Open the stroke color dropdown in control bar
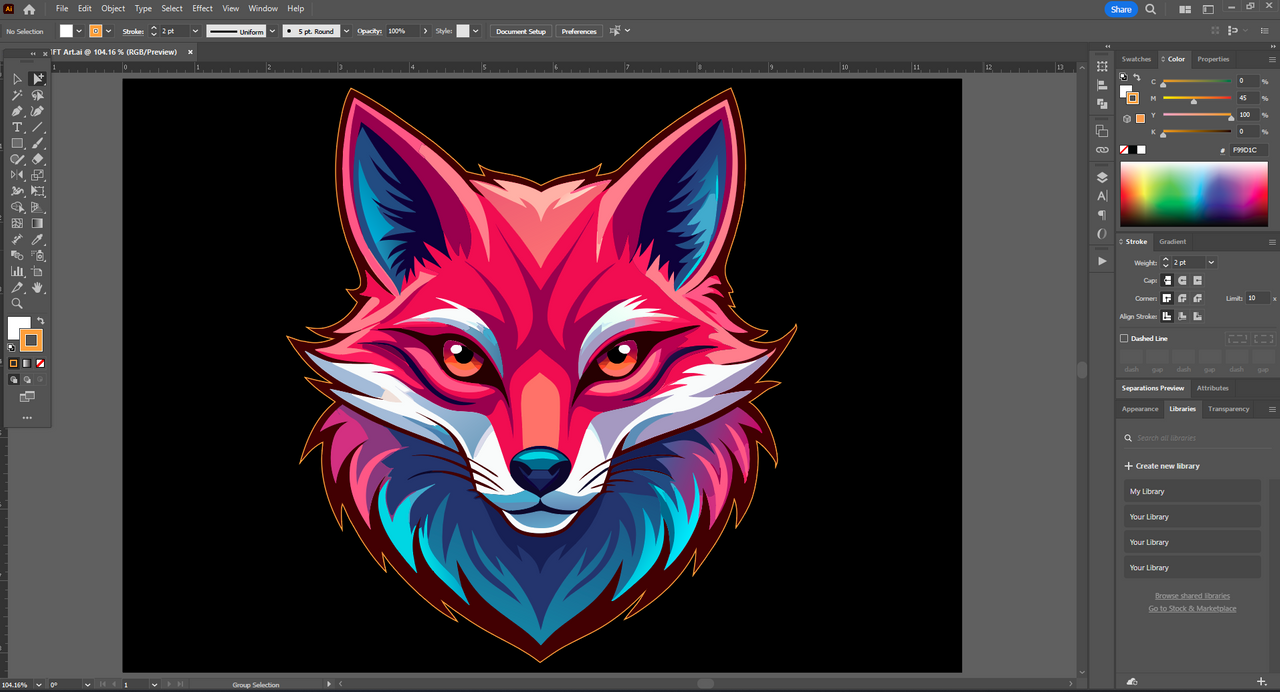The image size is (1280, 692). pos(108,31)
